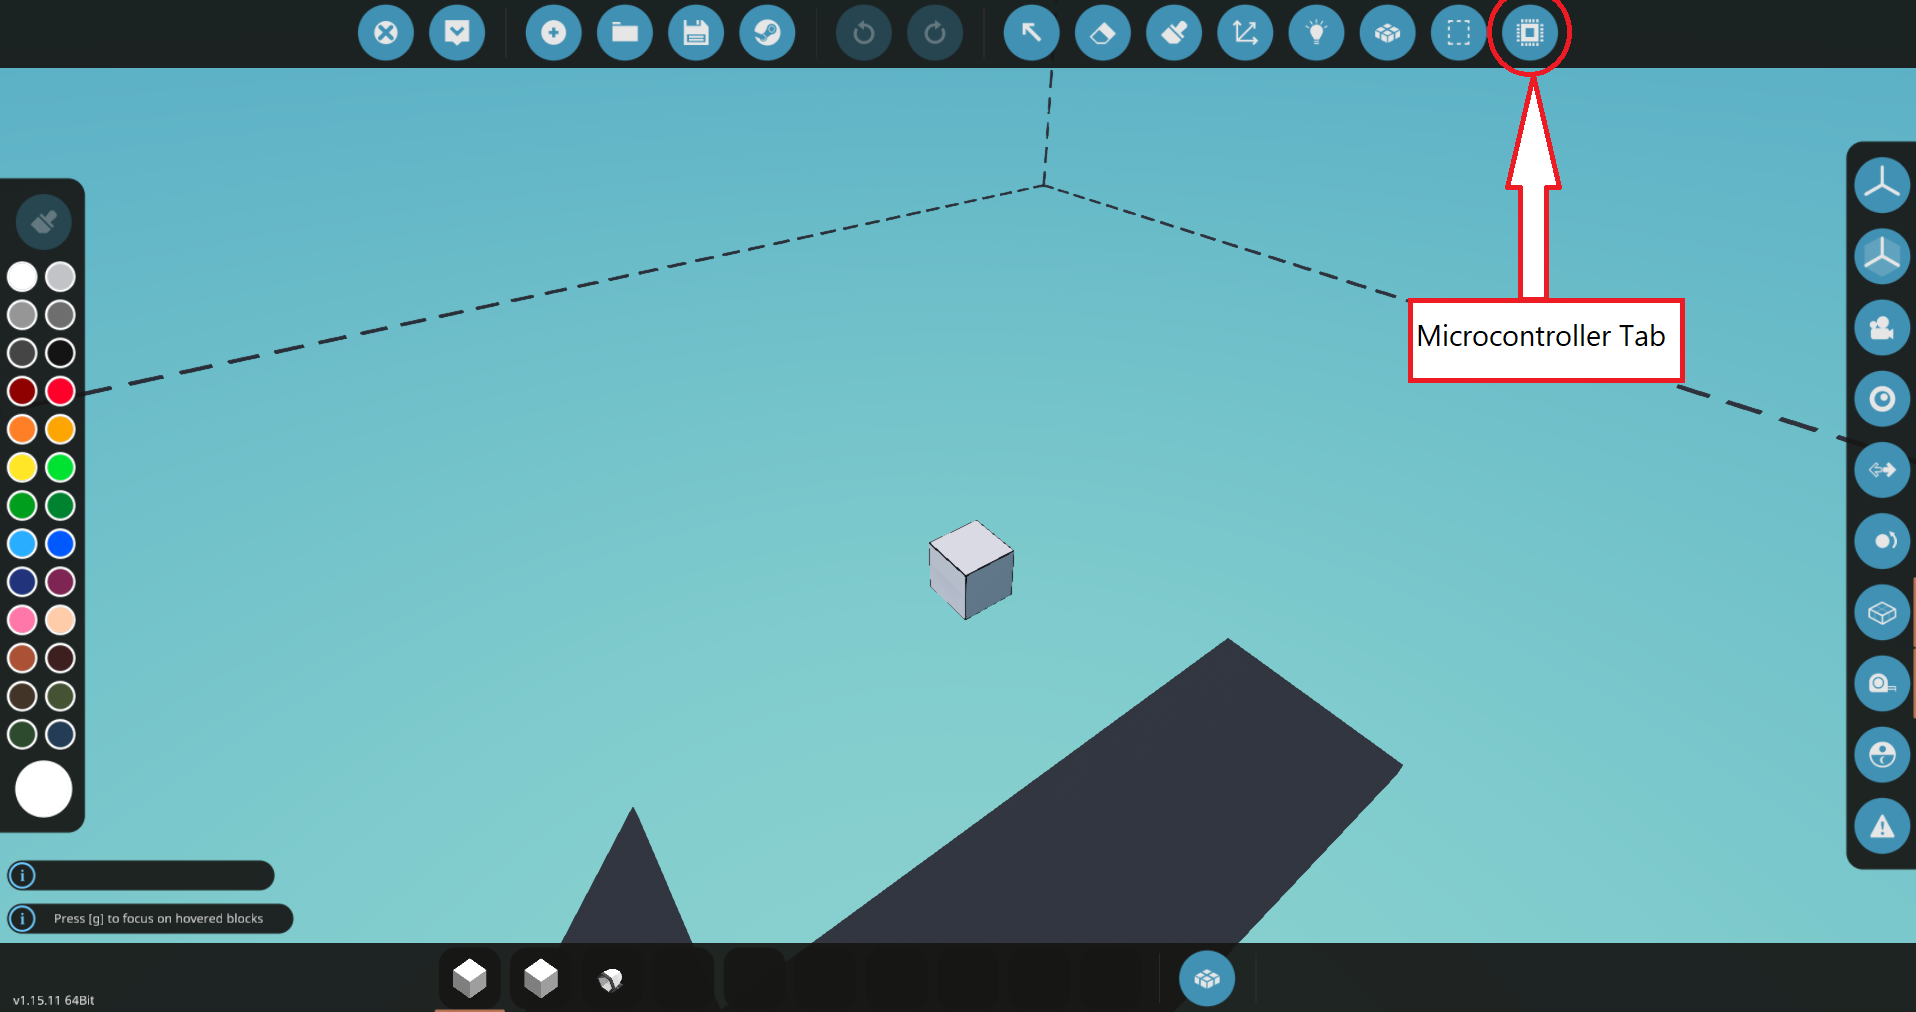Create a new vehicle with the plus icon
This screenshot has width=1916, height=1012.
tap(553, 33)
